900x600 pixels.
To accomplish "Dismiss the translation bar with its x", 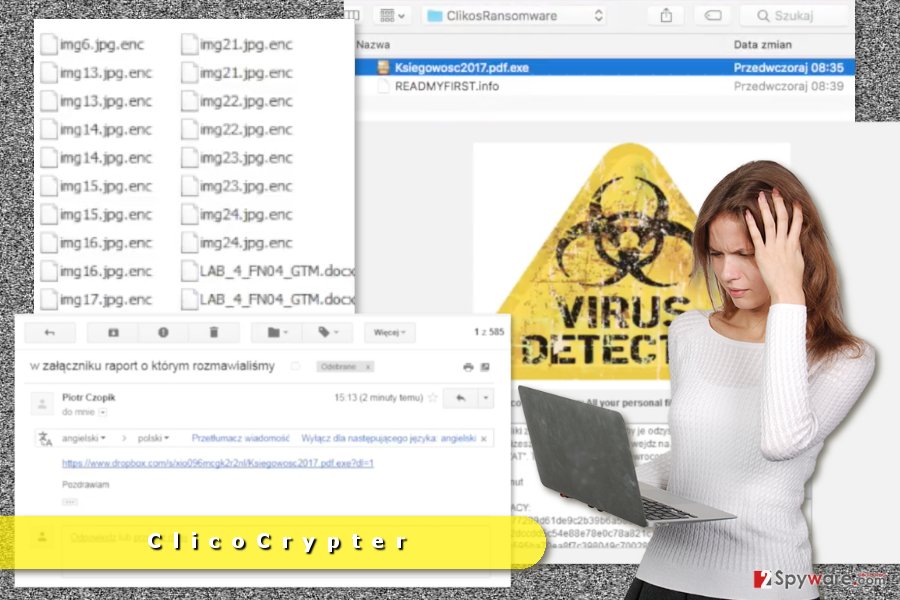I will pyautogui.click(x=484, y=439).
